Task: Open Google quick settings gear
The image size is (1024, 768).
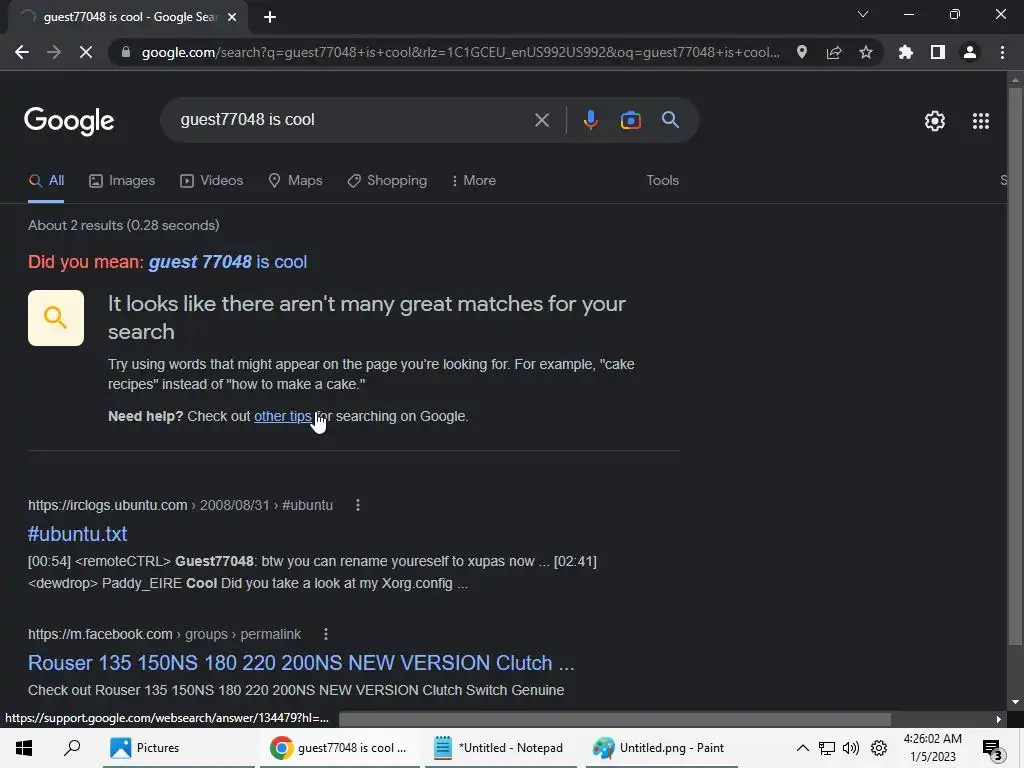Action: point(935,121)
